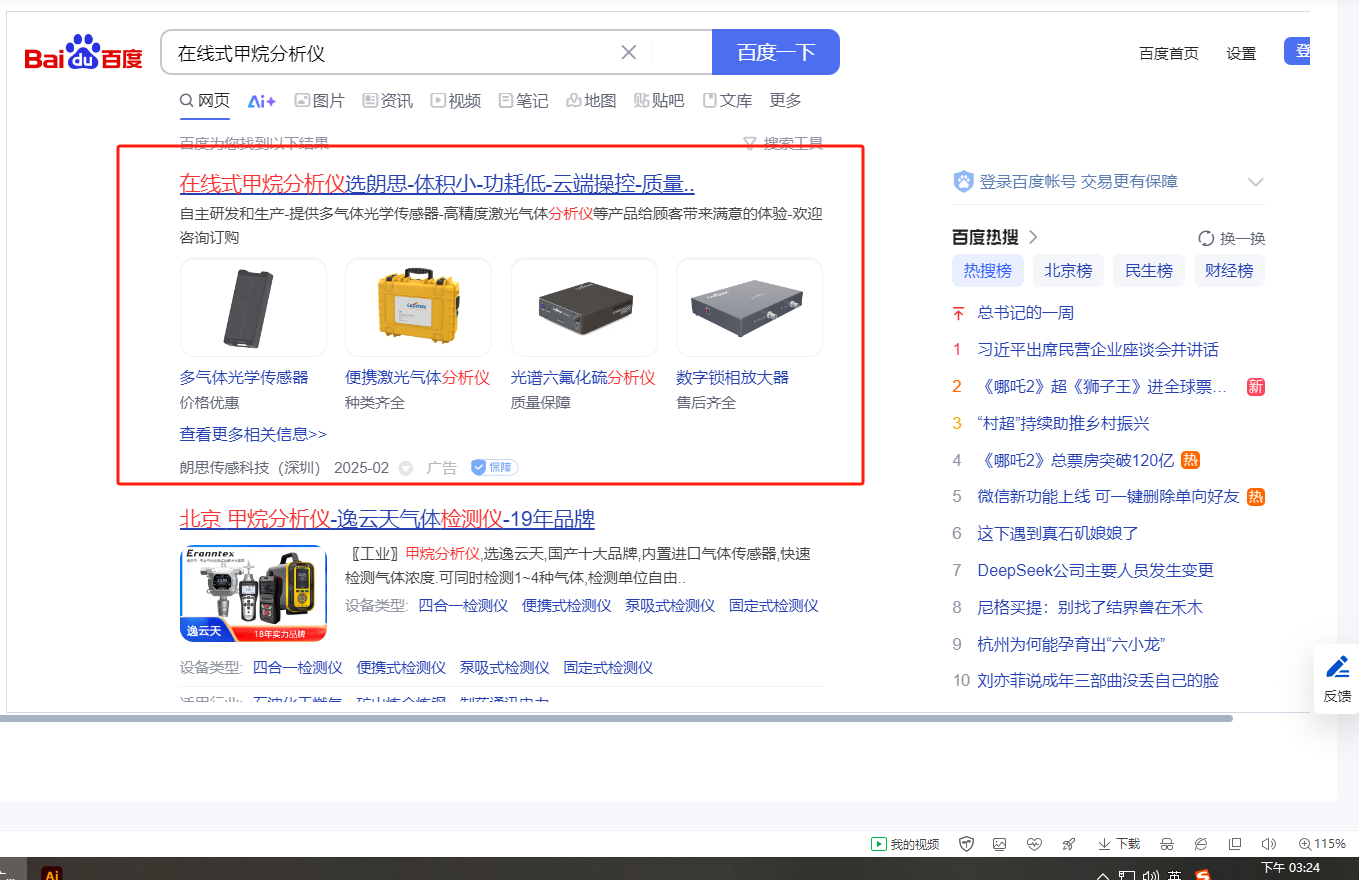Click the Baidu logo
Screen dimensions: 1359x880
[84, 52]
